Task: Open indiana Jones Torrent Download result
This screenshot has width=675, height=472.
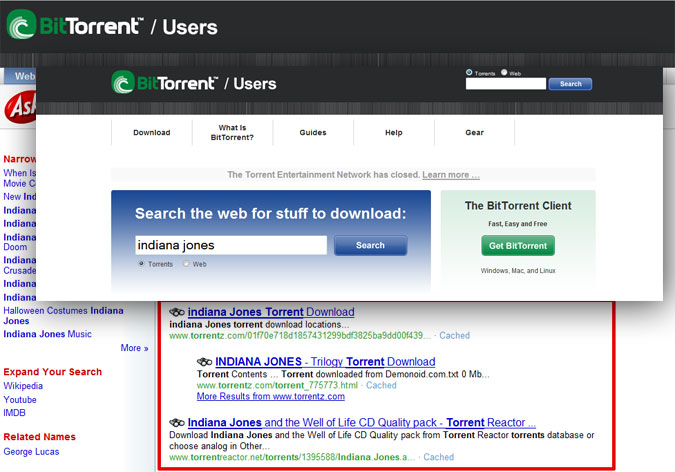Action: pyautogui.click(x=271, y=312)
